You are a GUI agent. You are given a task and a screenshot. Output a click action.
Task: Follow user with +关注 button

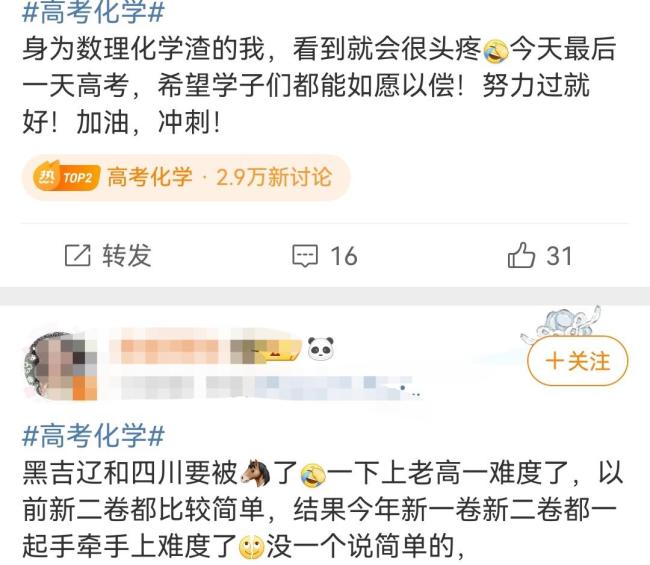577,361
